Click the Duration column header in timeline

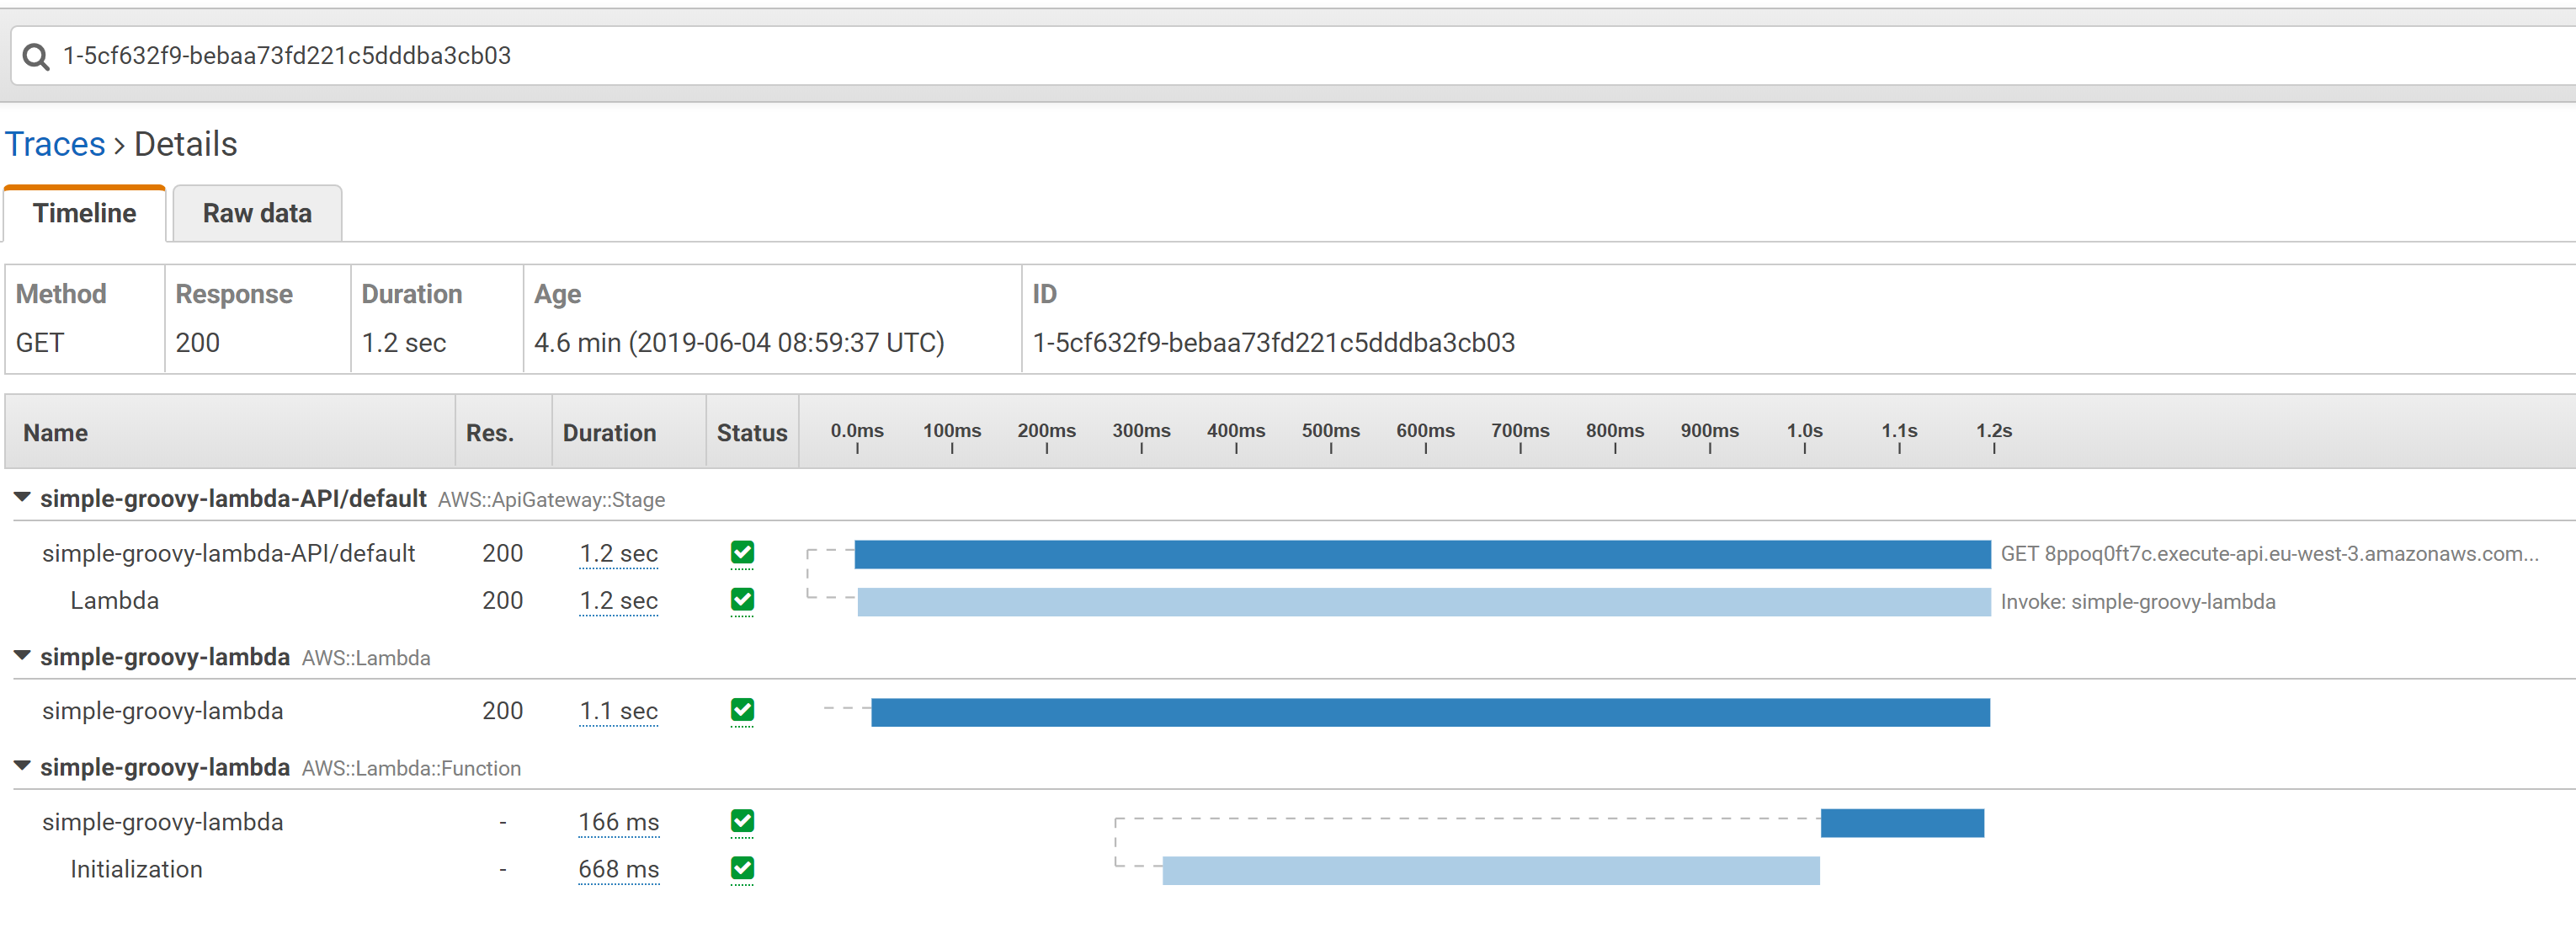click(x=609, y=433)
